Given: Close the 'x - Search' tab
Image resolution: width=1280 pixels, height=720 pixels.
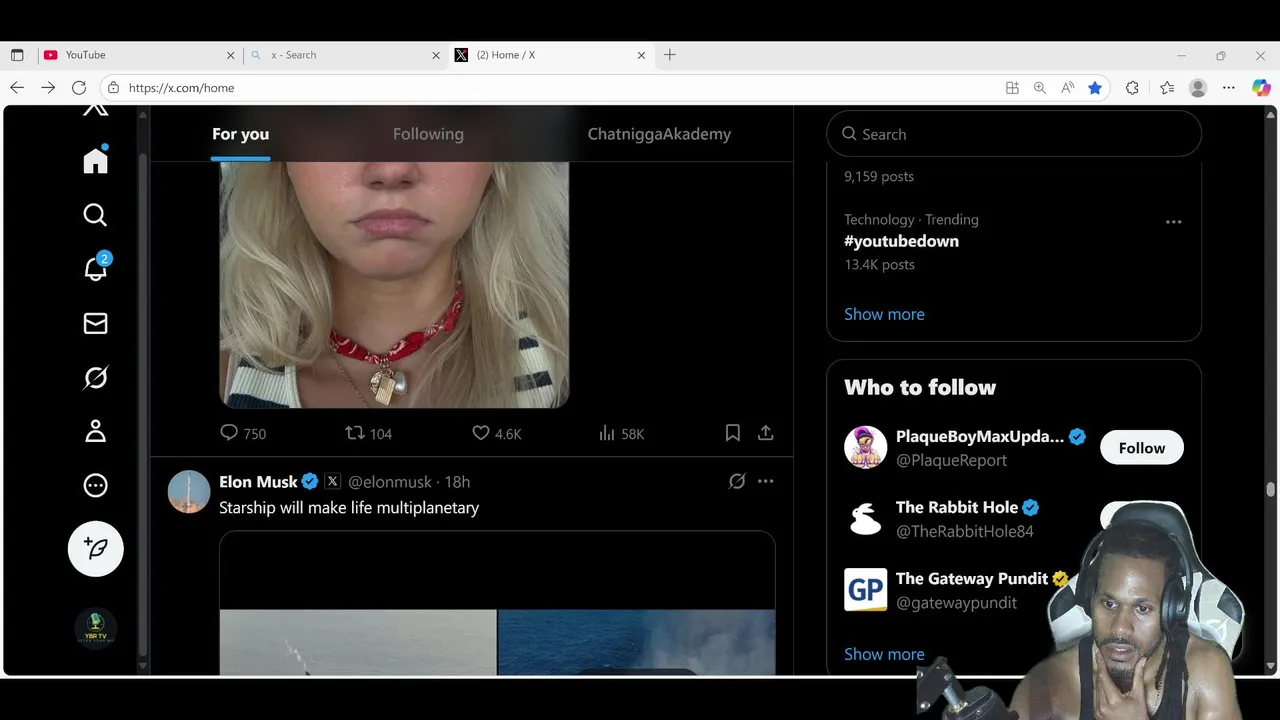Looking at the screenshot, I should pyautogui.click(x=435, y=55).
